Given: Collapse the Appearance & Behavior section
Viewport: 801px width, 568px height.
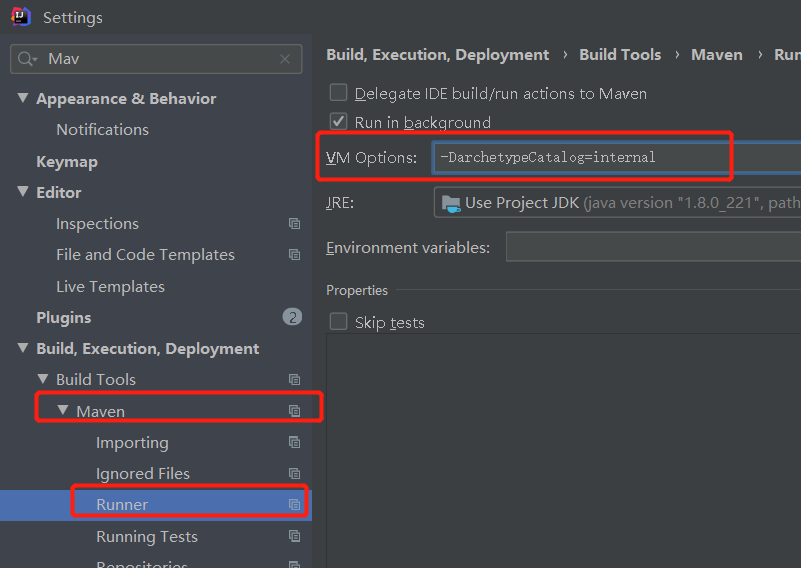Looking at the screenshot, I should pyautogui.click(x=23, y=98).
